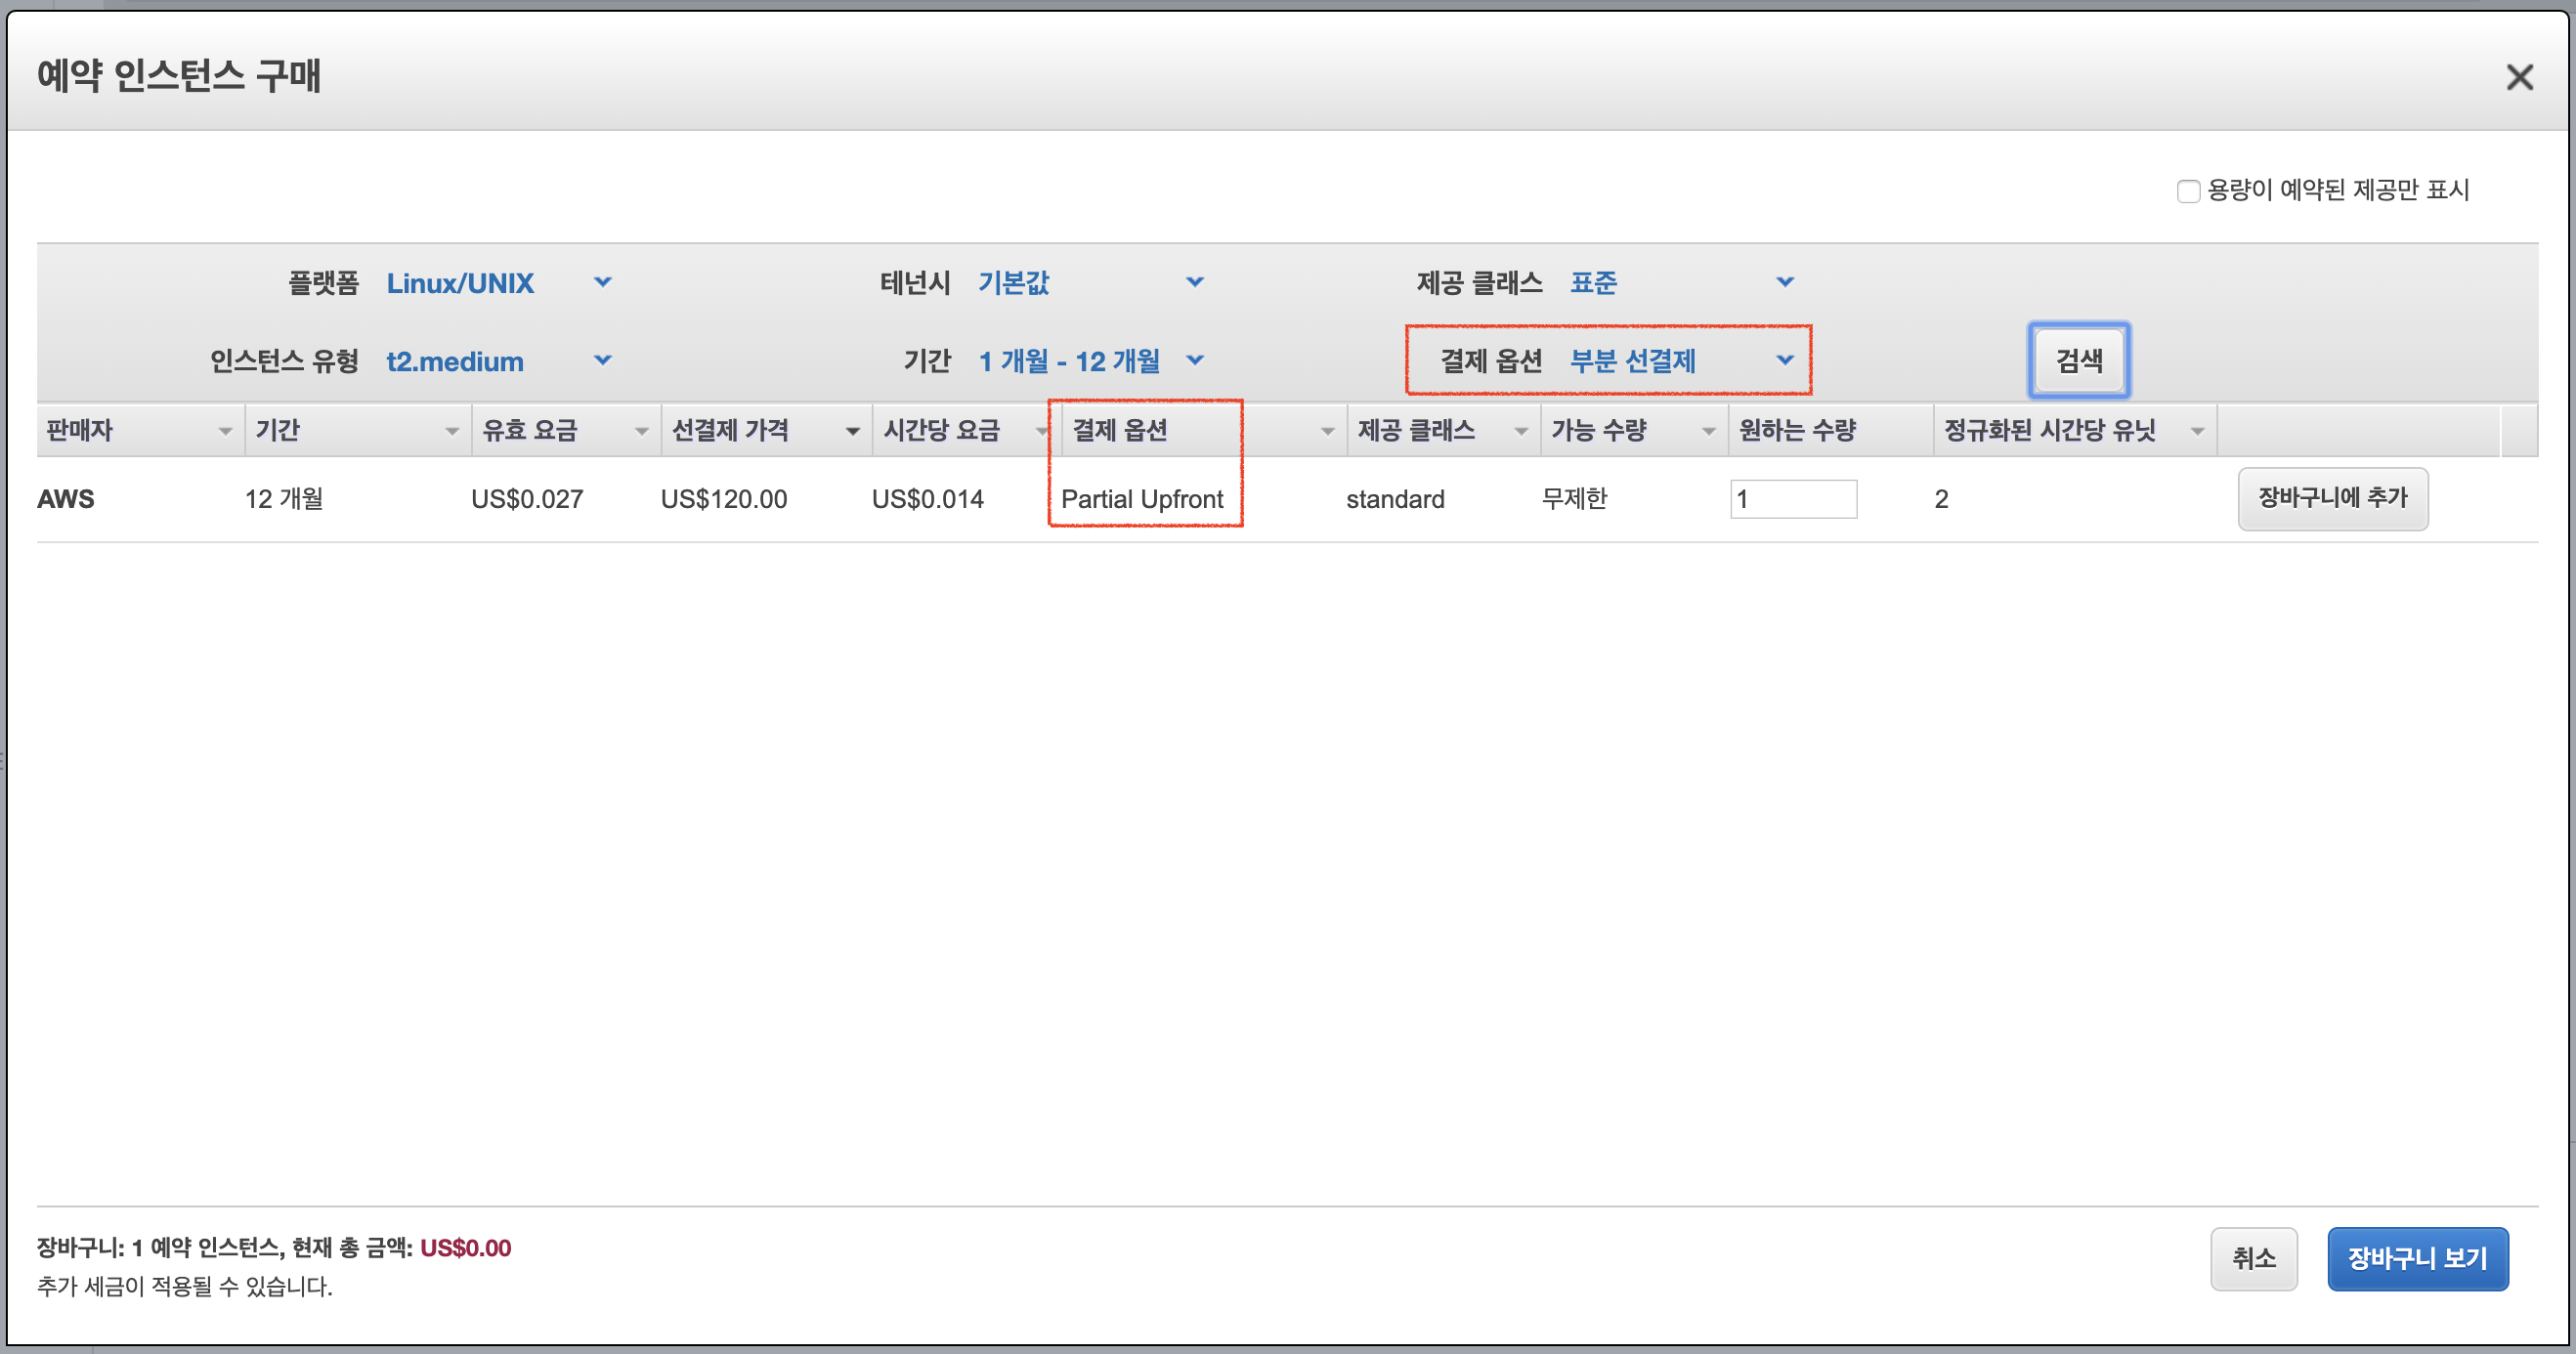Sort by 판매자 column arrow icon
The width and height of the screenshot is (2576, 1354).
point(225,431)
